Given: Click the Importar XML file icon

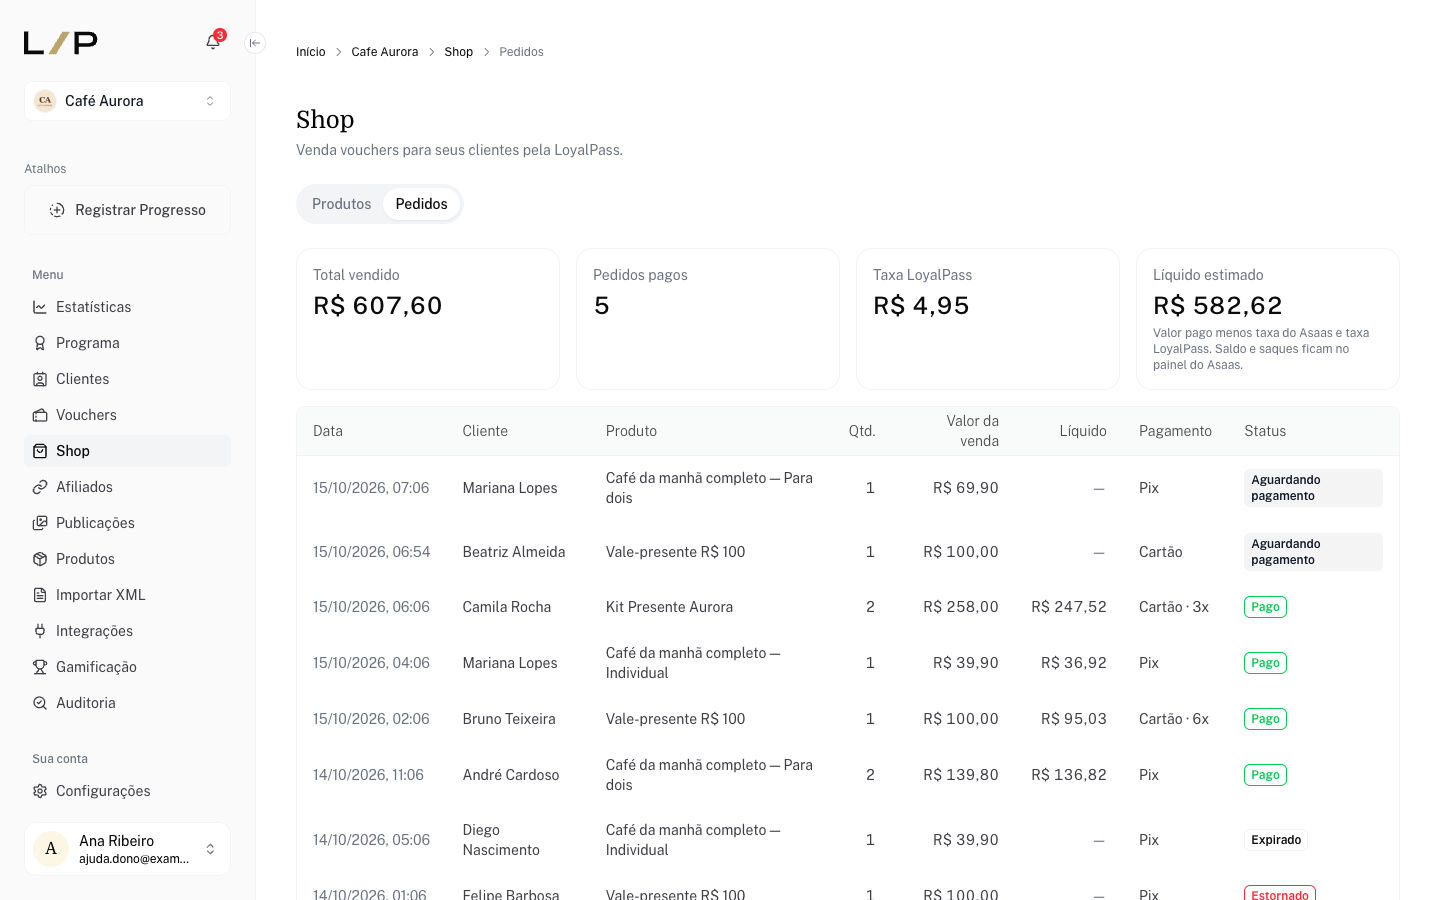Looking at the screenshot, I should coord(40,595).
